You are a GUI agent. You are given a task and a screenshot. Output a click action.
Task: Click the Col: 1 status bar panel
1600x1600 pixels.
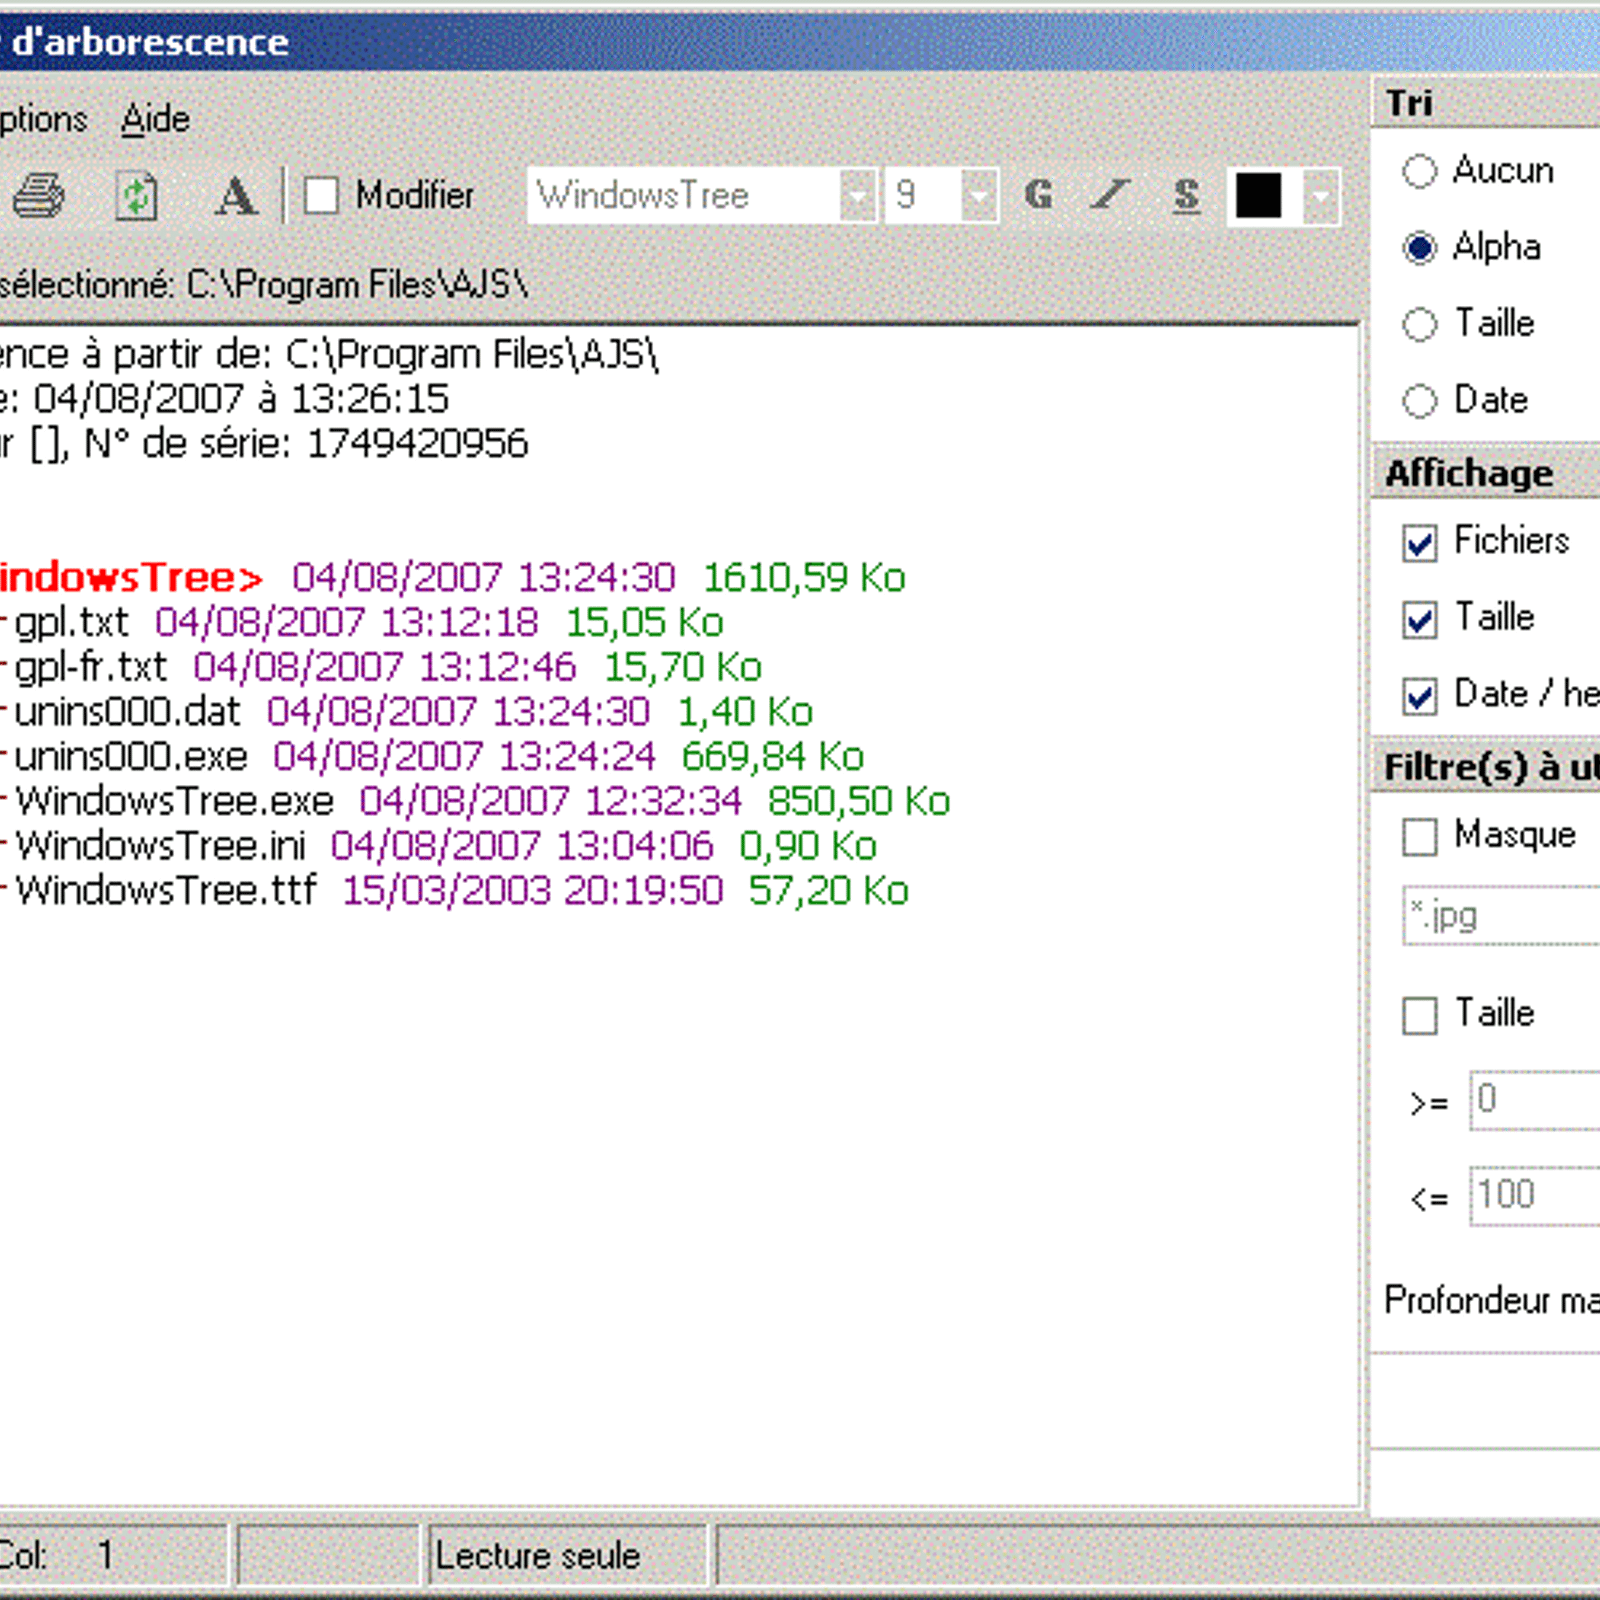click(114, 1556)
